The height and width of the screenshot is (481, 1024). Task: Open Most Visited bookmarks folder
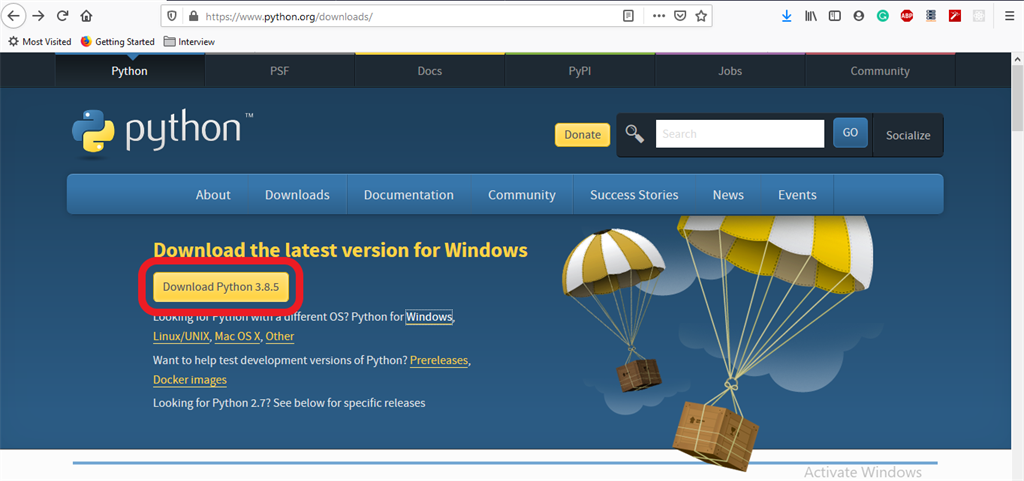click(x=40, y=41)
